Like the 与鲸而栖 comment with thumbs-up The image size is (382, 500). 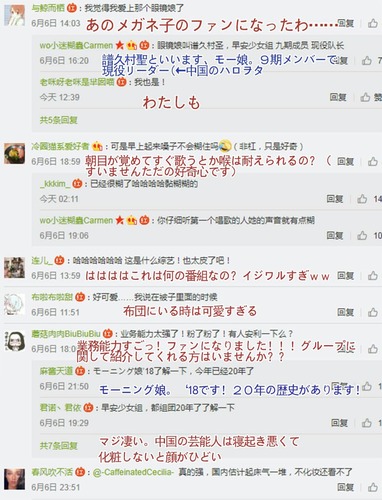coord(373,23)
